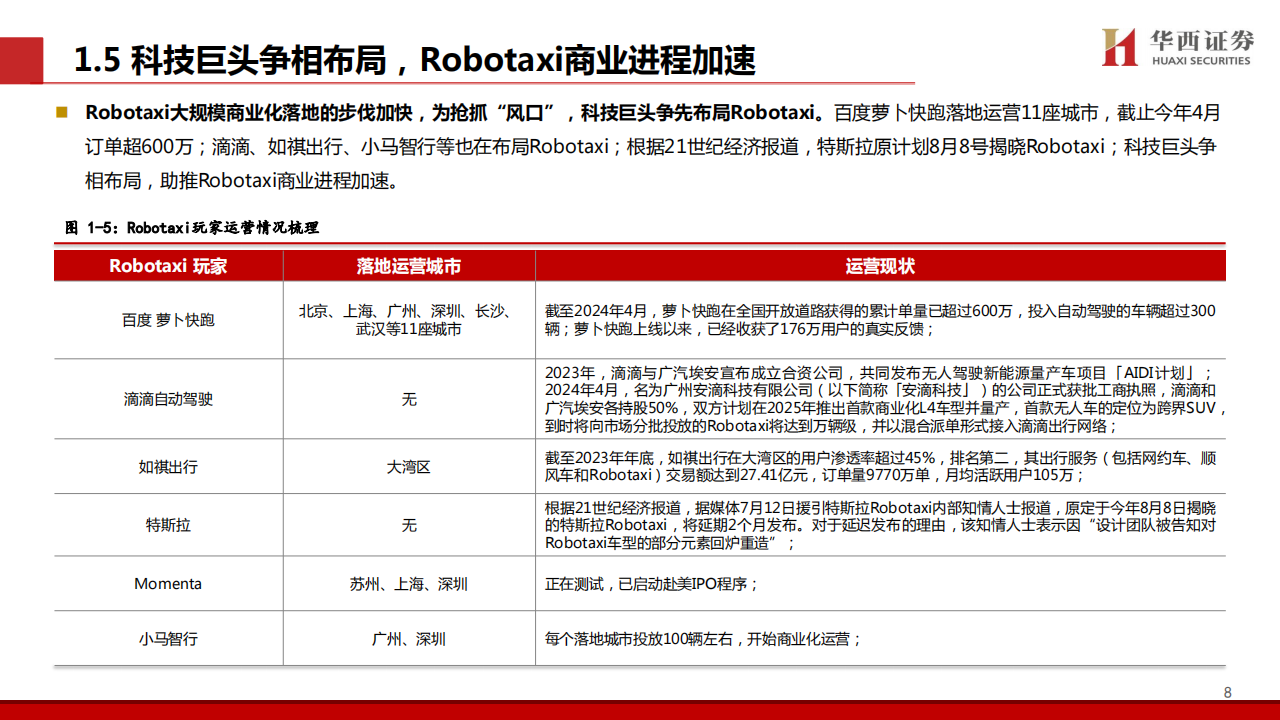Click the 苏州、上海、深圳 city cell
1280x720 pixels.
(x=409, y=584)
